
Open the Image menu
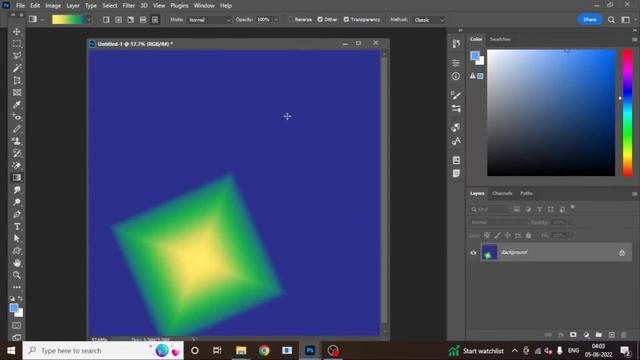(53, 6)
